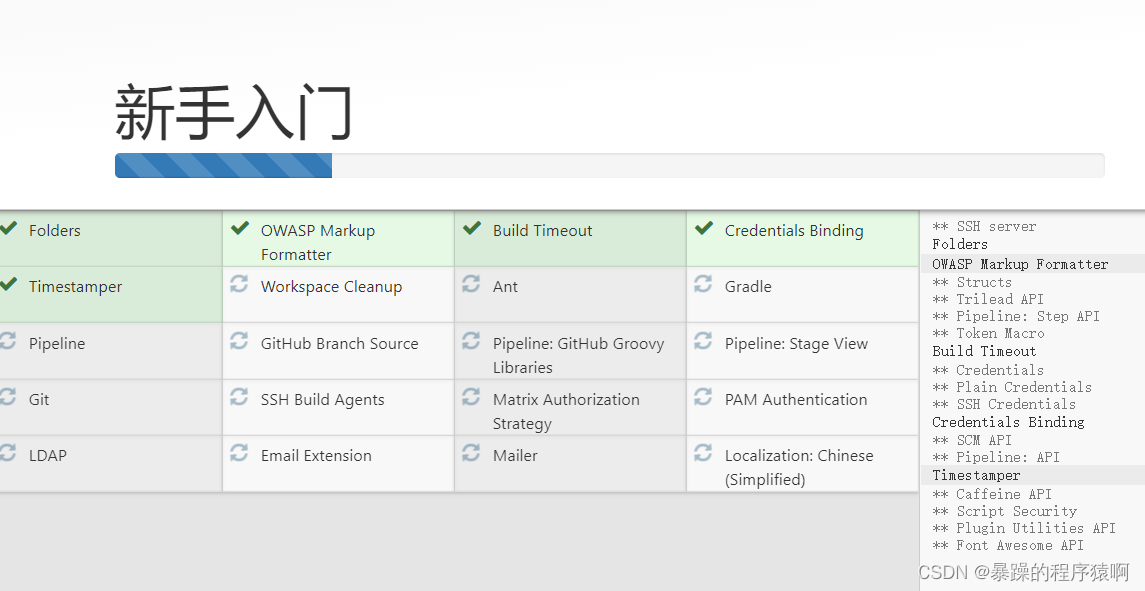Click the pending refresh icon beside LDAP

pyautogui.click(x=8, y=453)
